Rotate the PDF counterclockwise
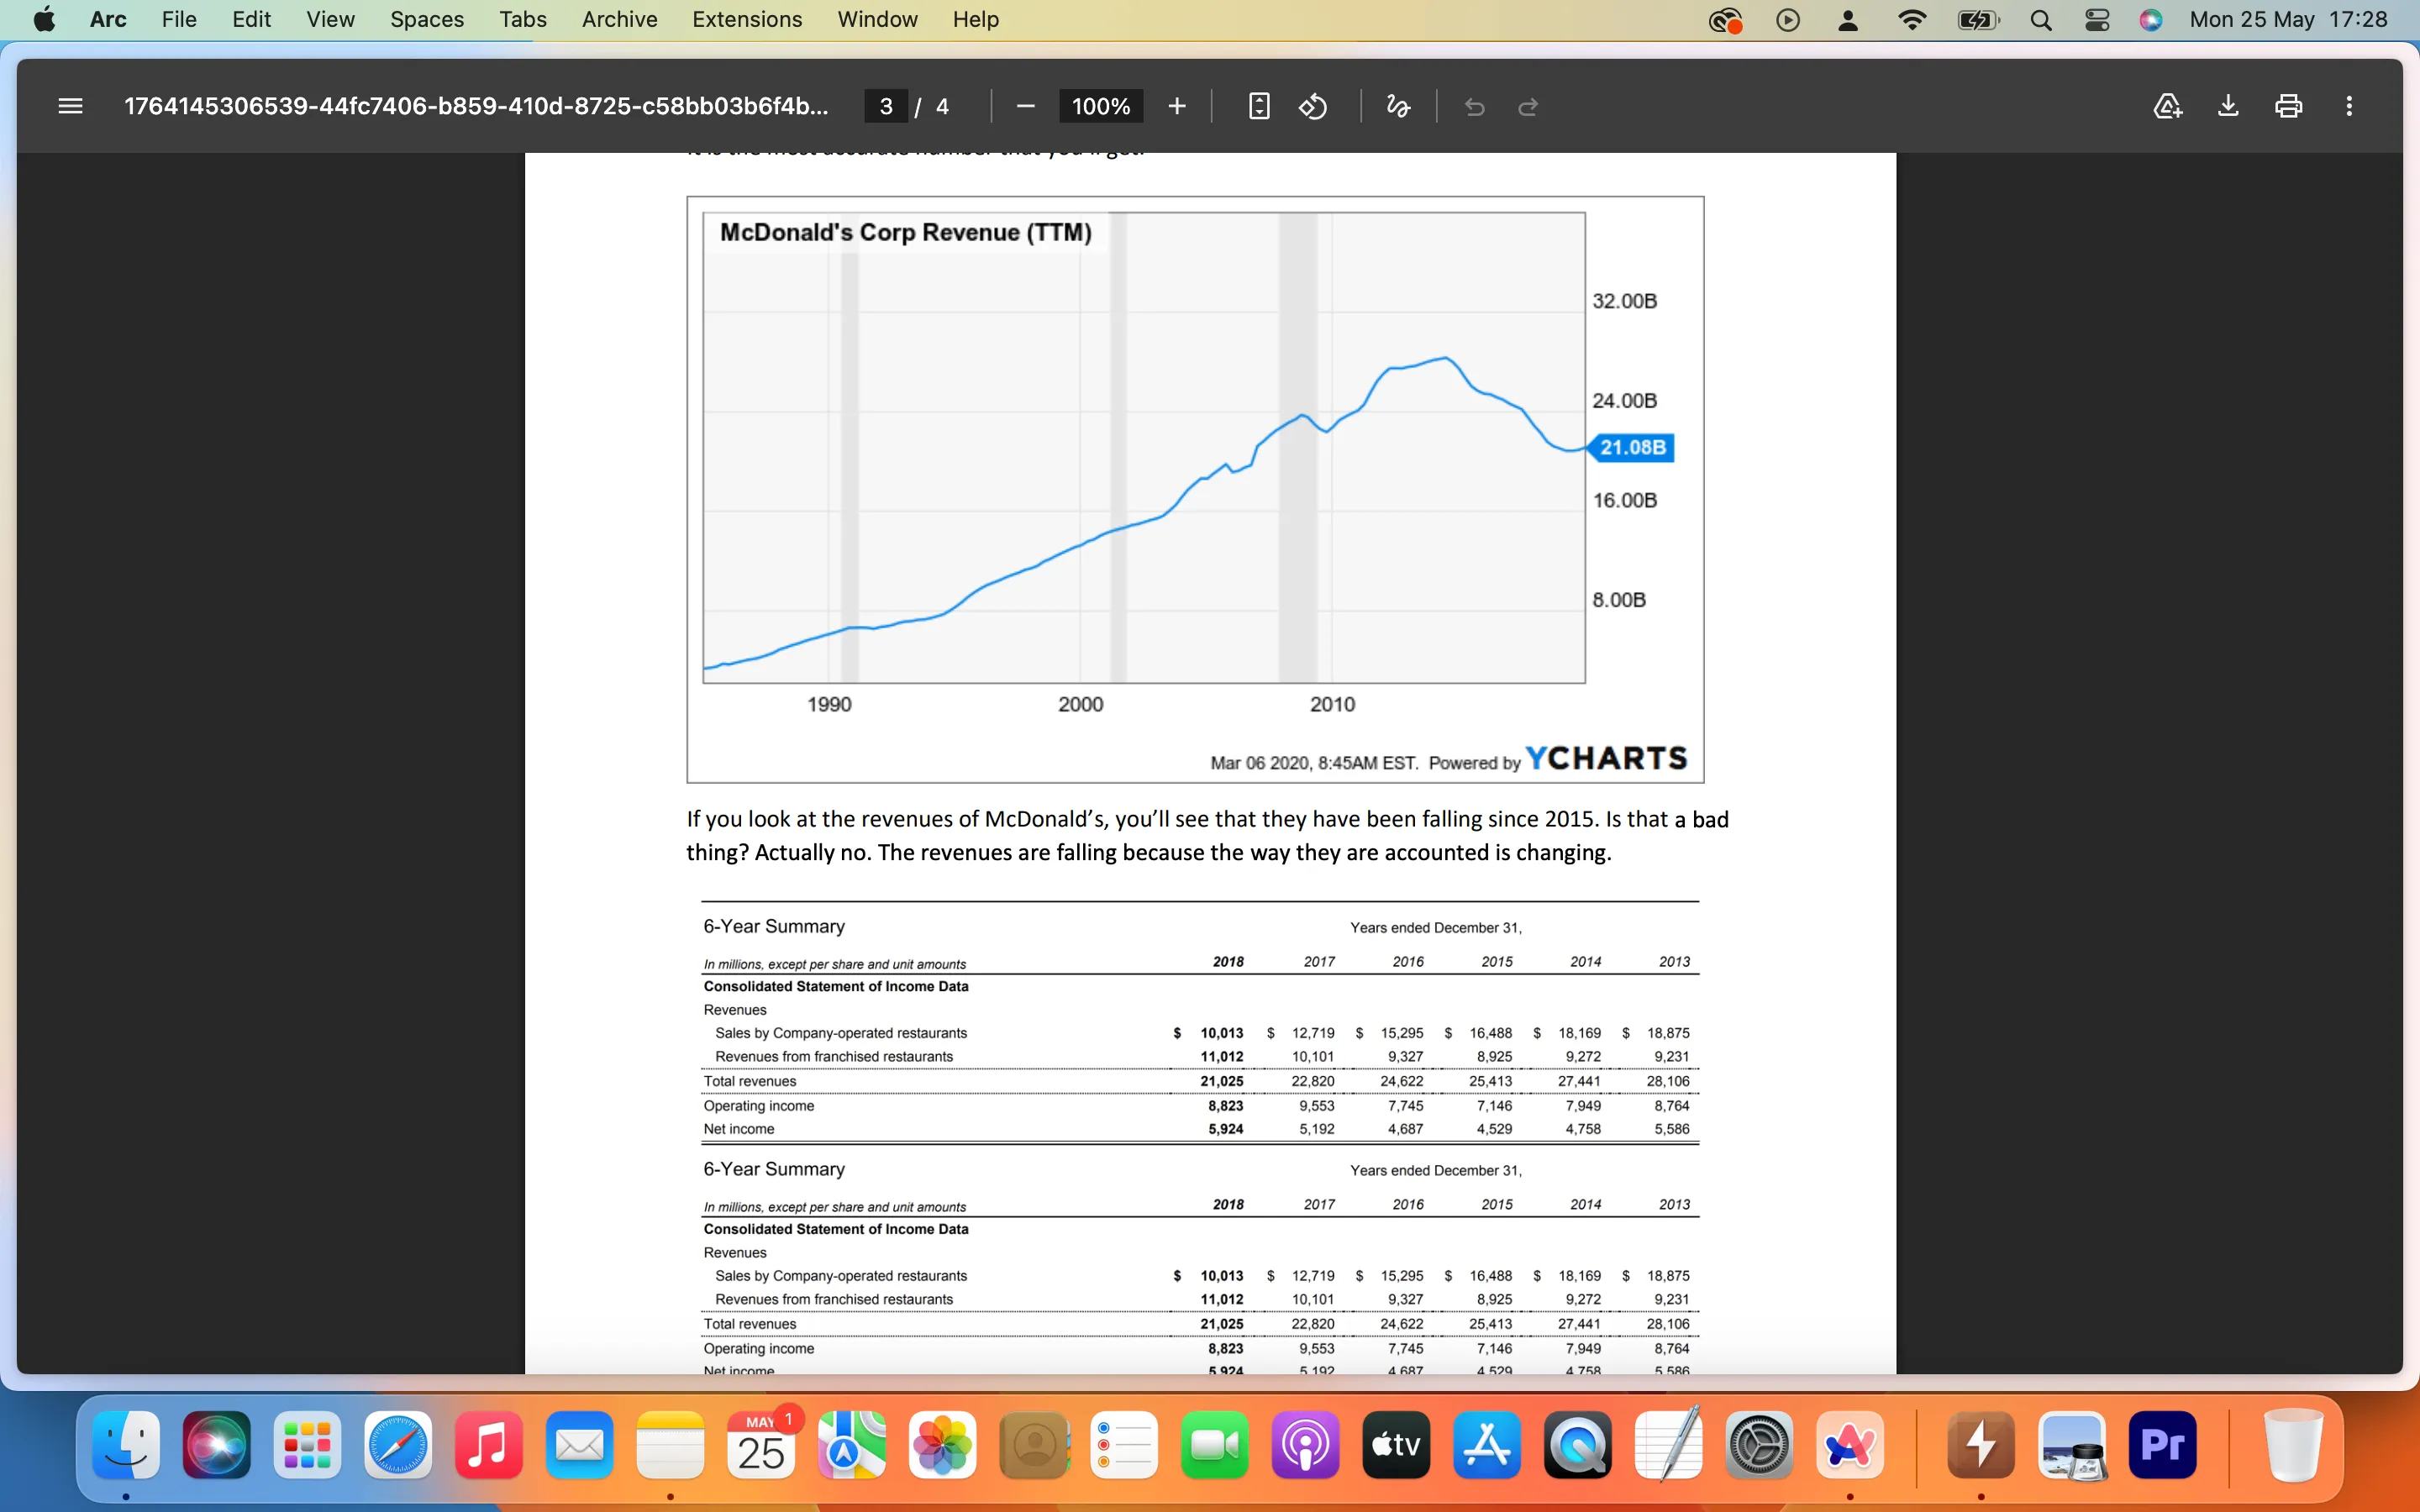Viewport: 2420px width, 1512px height. tap(1313, 106)
